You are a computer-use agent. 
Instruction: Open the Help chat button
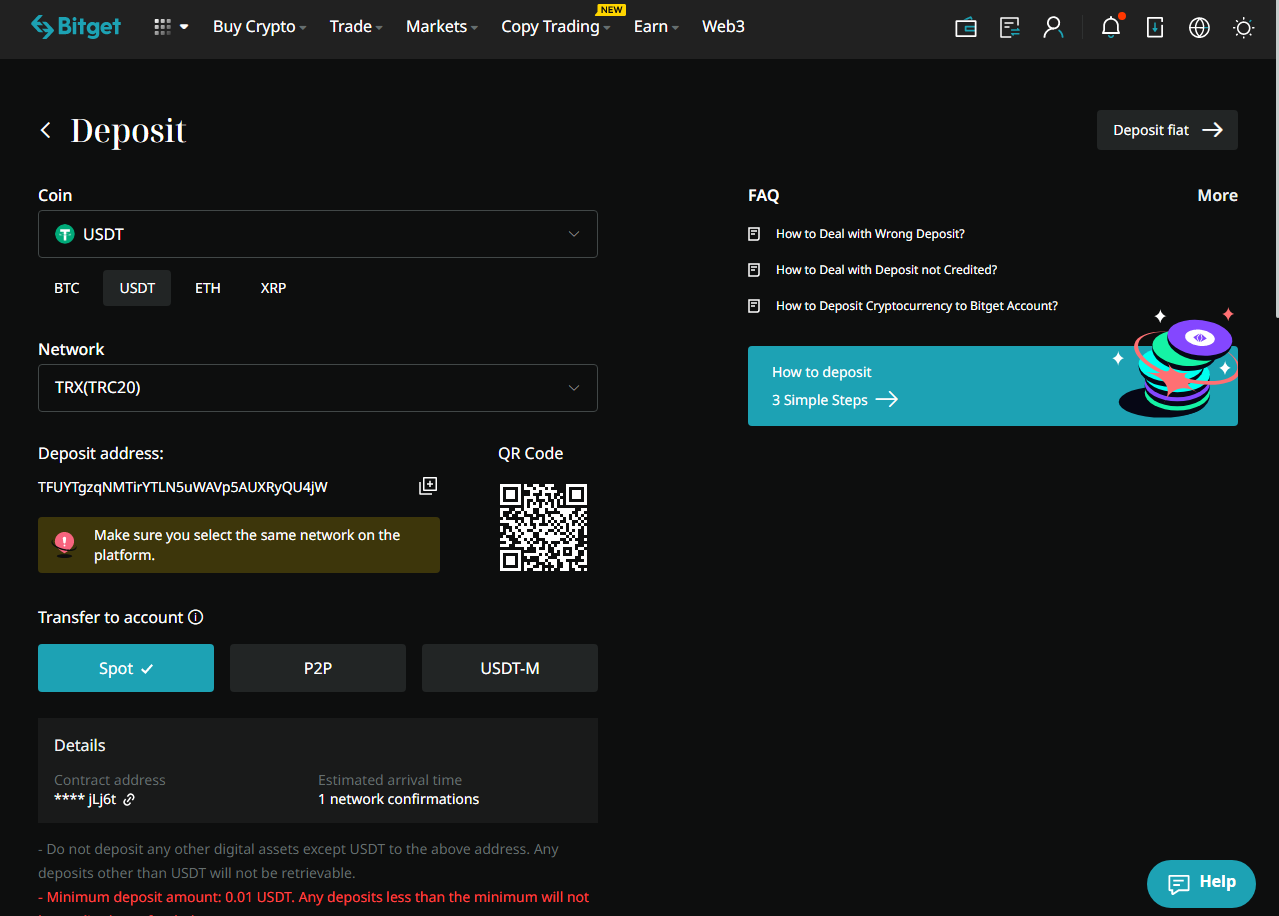(x=1201, y=883)
